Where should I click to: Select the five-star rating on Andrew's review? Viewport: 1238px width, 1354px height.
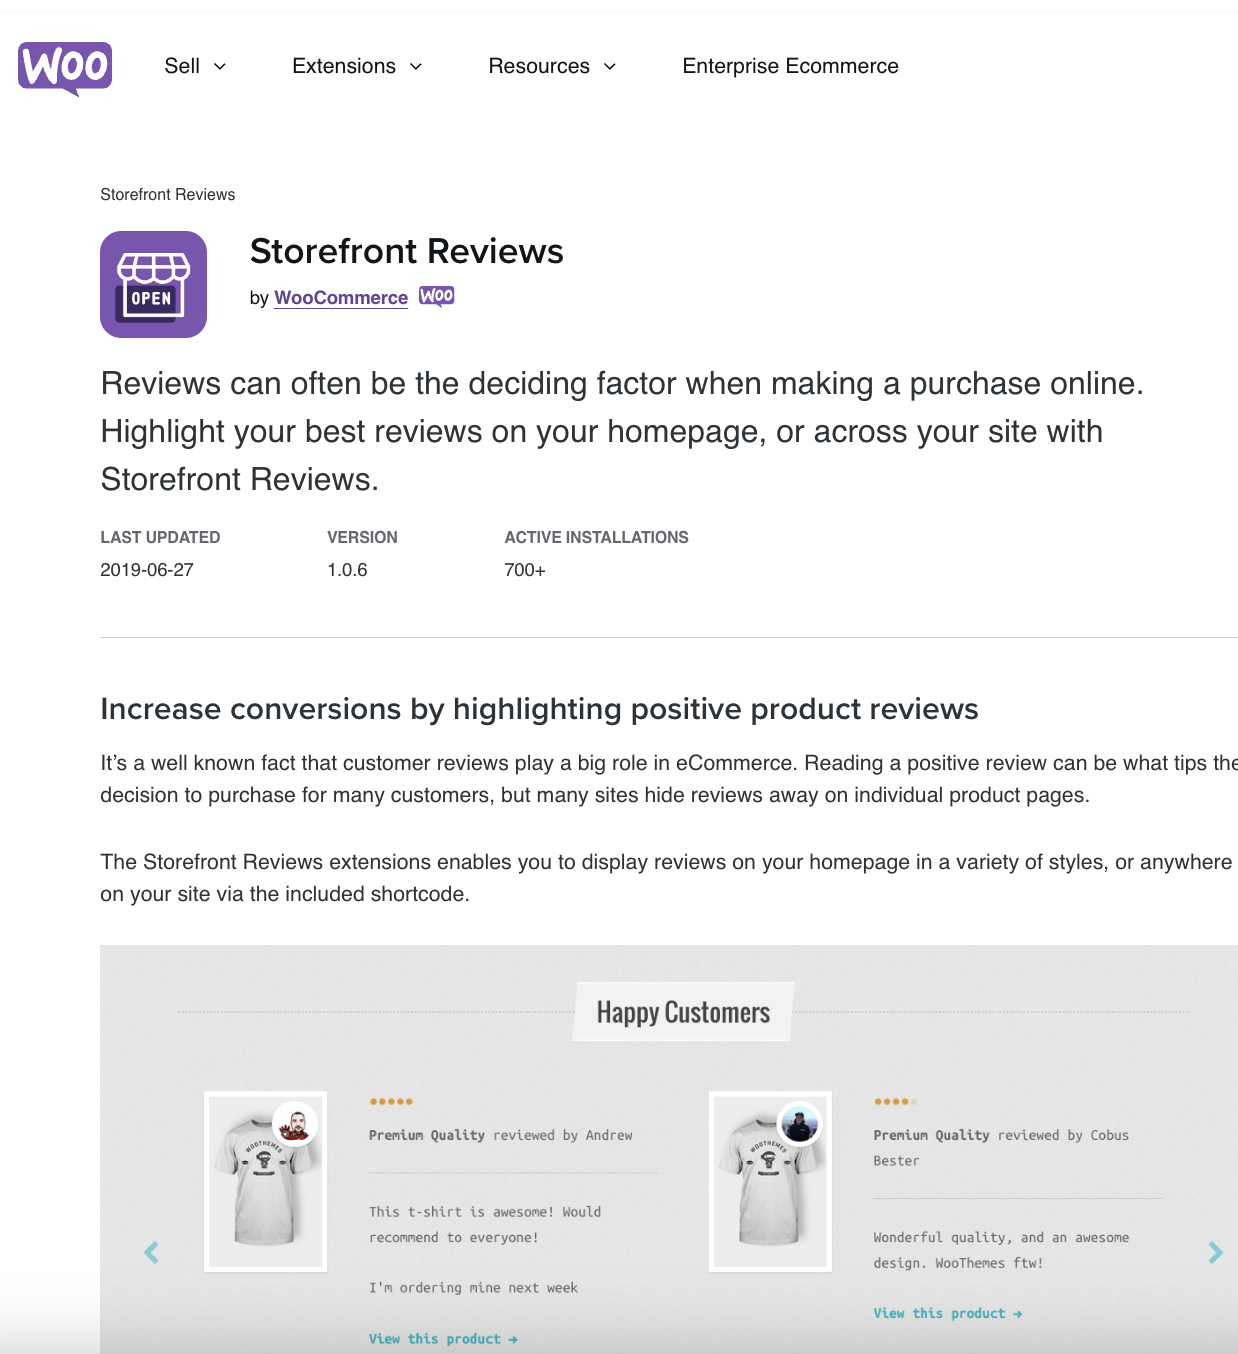click(x=392, y=1100)
